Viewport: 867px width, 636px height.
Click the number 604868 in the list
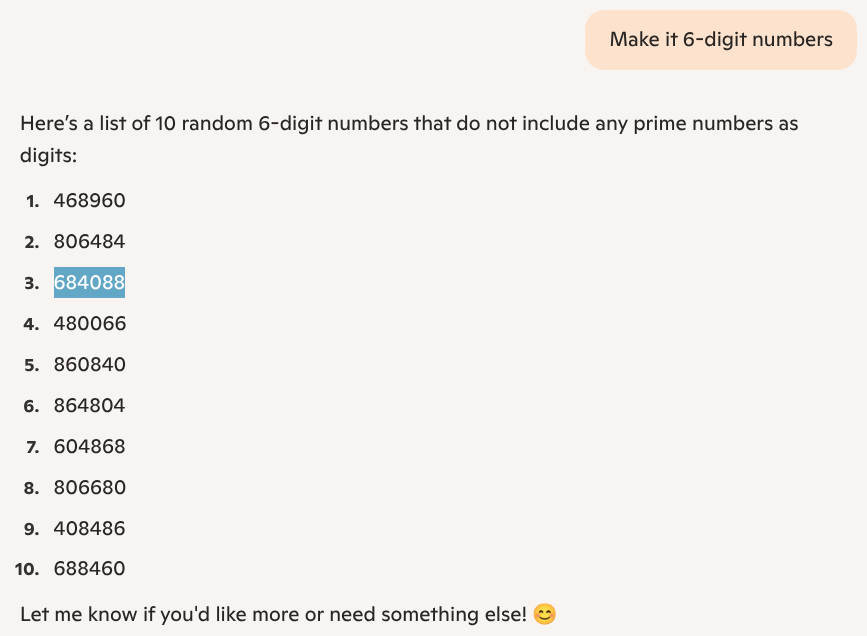click(90, 446)
